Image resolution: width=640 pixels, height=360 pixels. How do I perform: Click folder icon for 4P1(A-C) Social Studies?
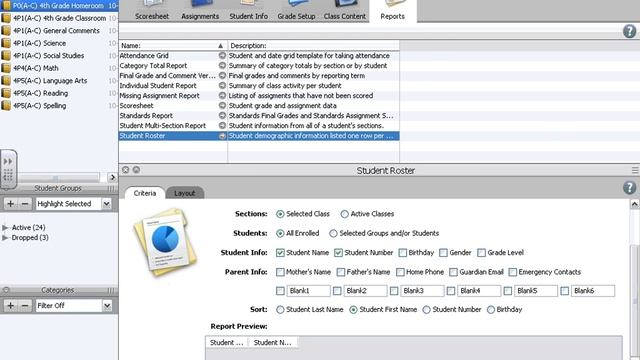[x=6, y=56]
